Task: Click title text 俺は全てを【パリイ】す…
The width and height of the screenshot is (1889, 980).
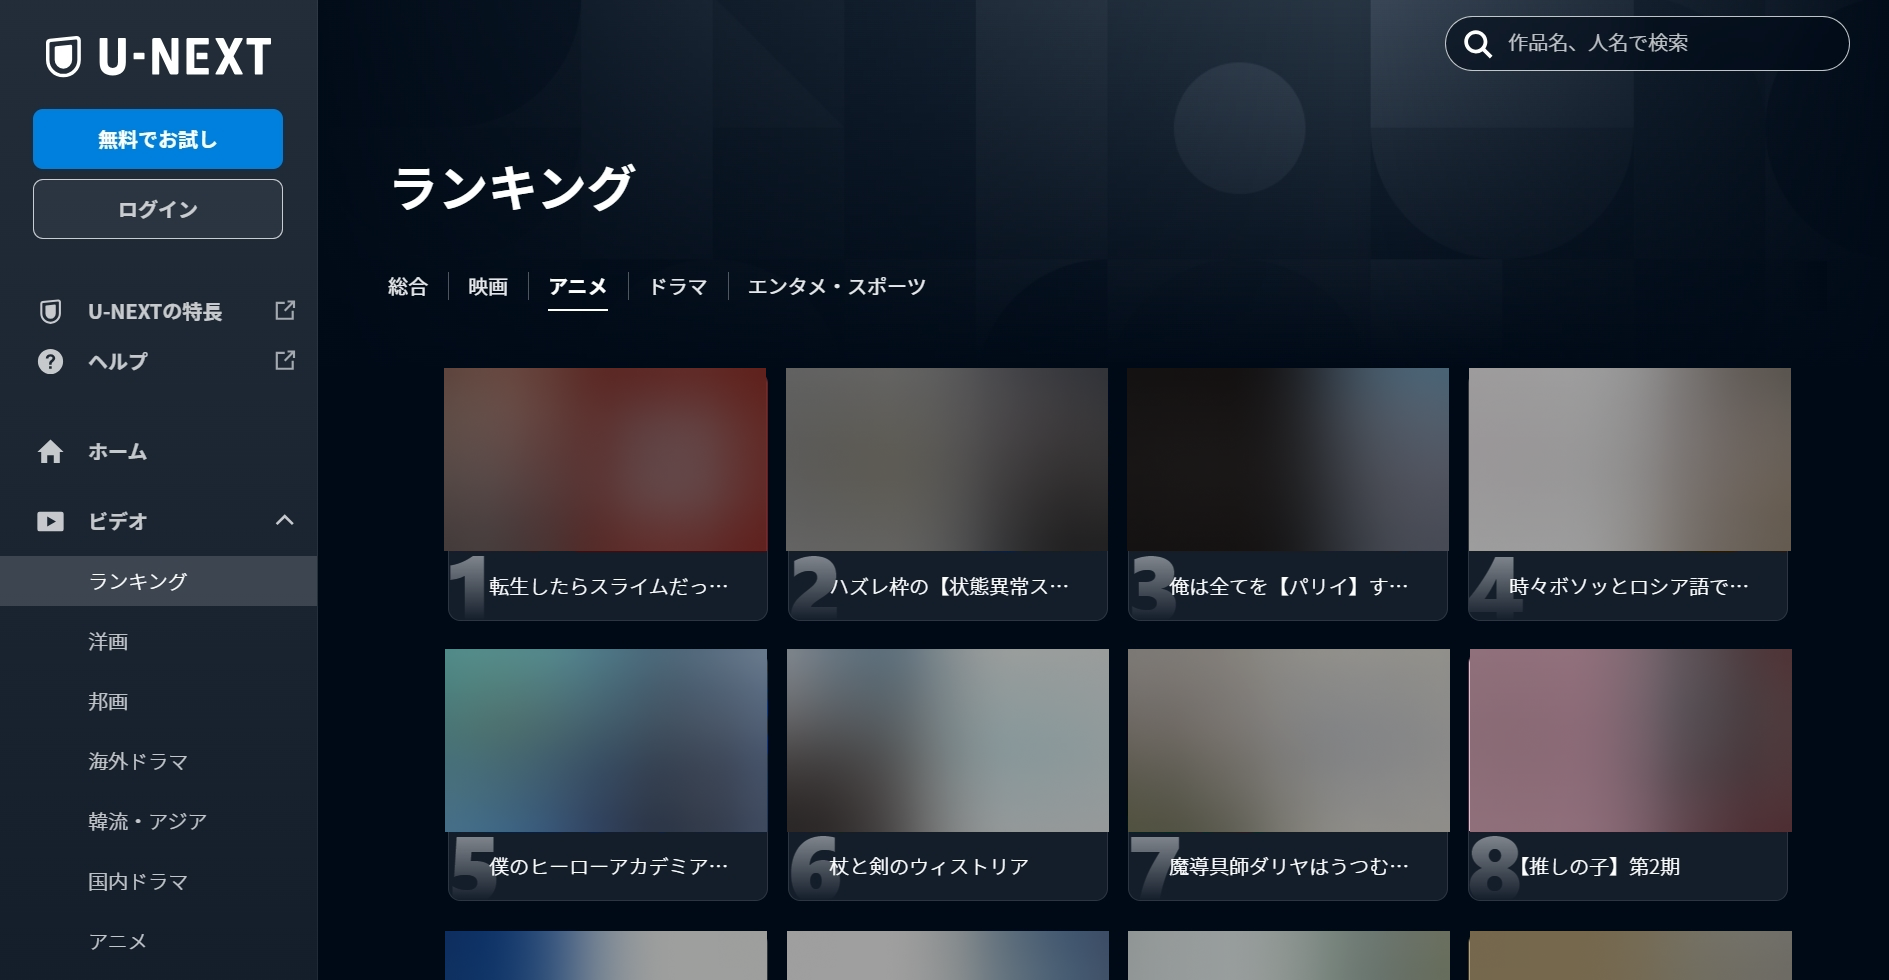Action: [x=1289, y=587]
